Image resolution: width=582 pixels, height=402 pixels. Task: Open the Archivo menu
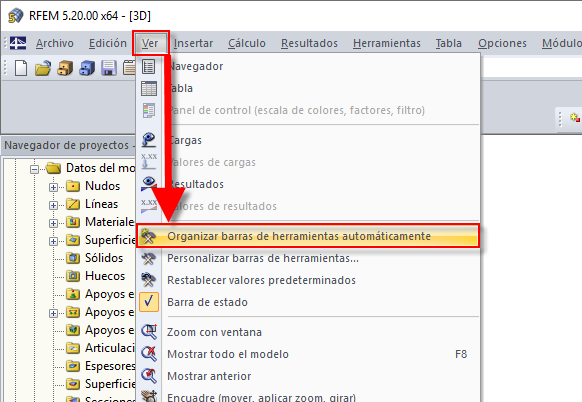55,43
